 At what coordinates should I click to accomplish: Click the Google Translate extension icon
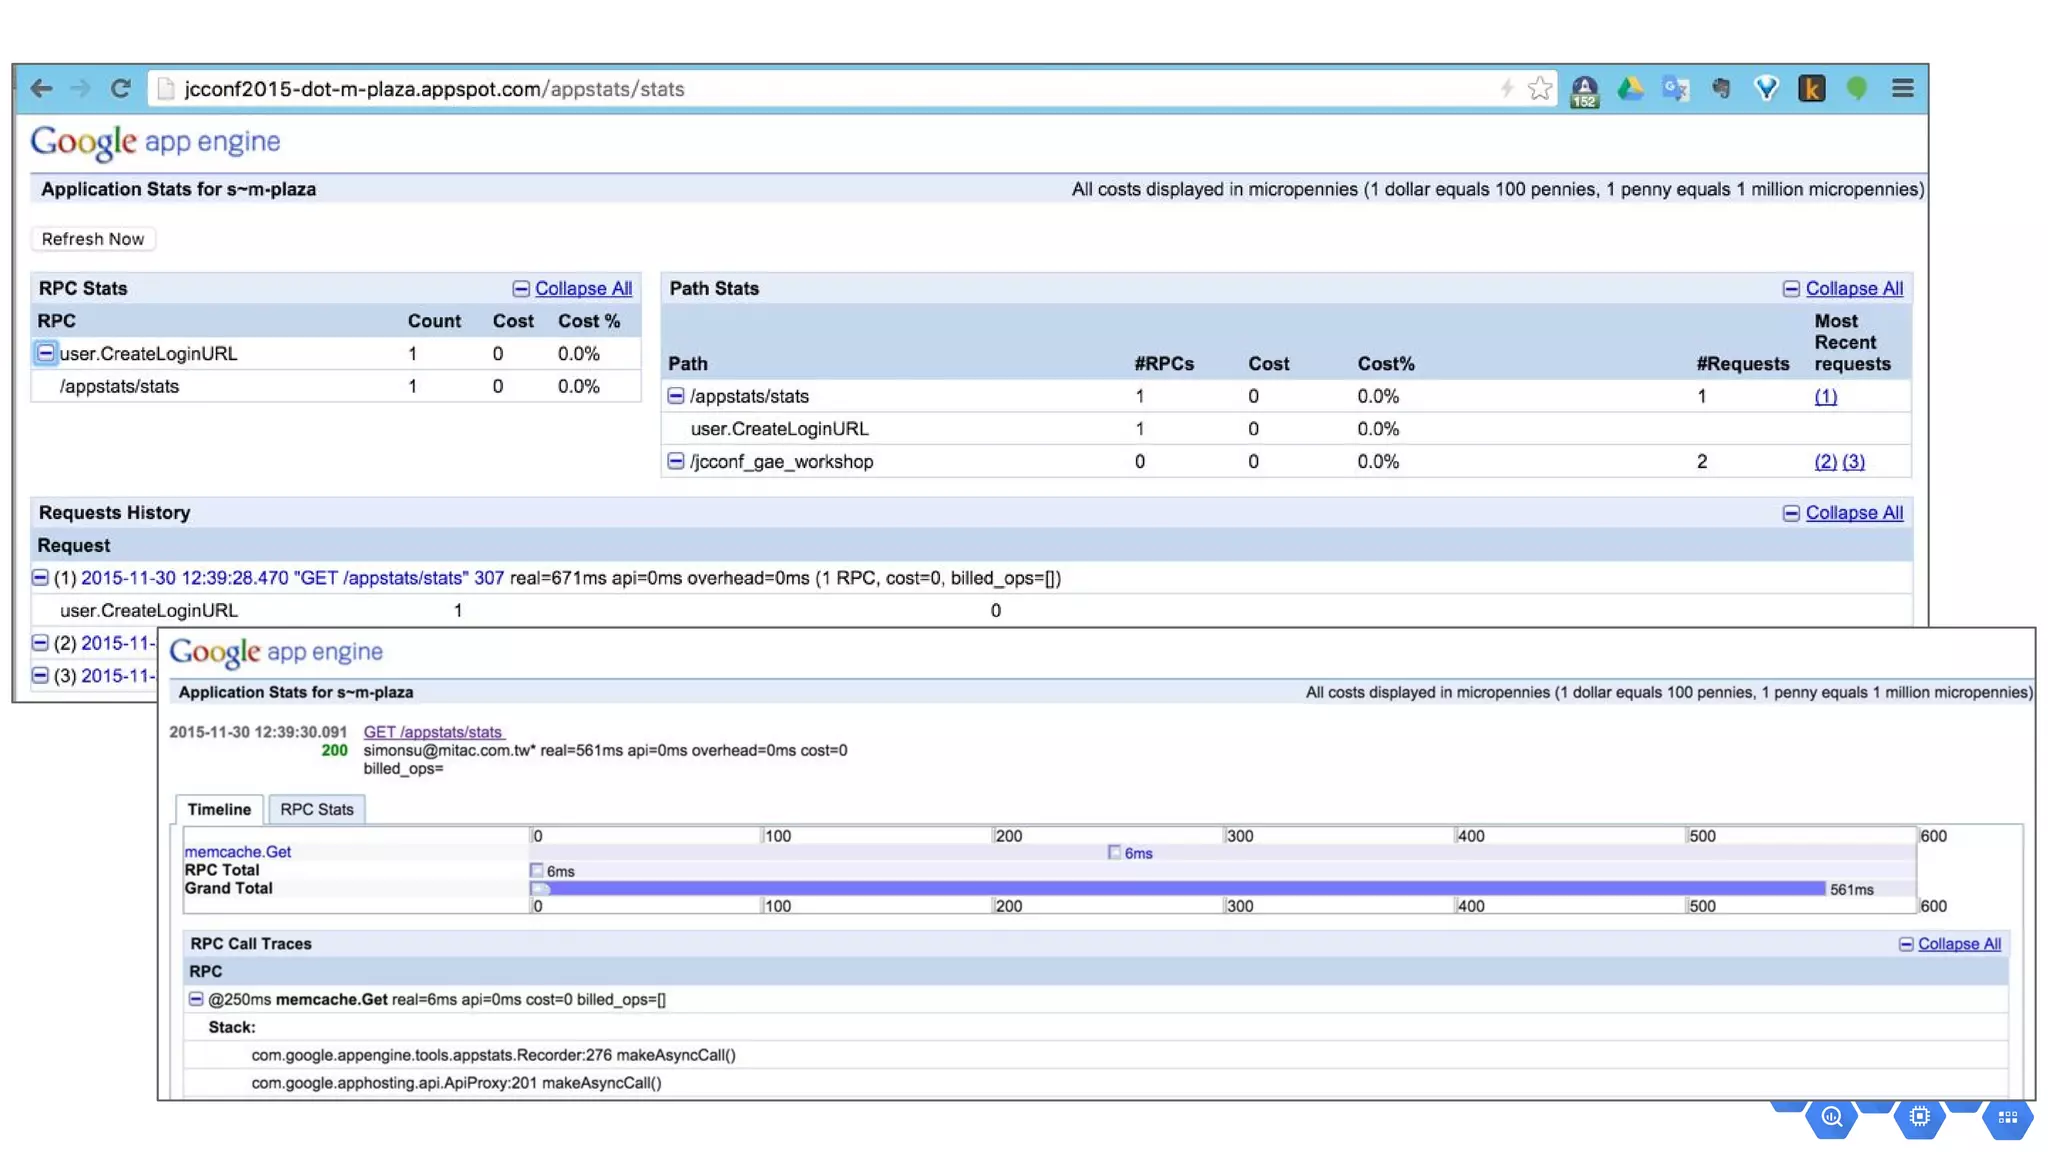(1675, 89)
